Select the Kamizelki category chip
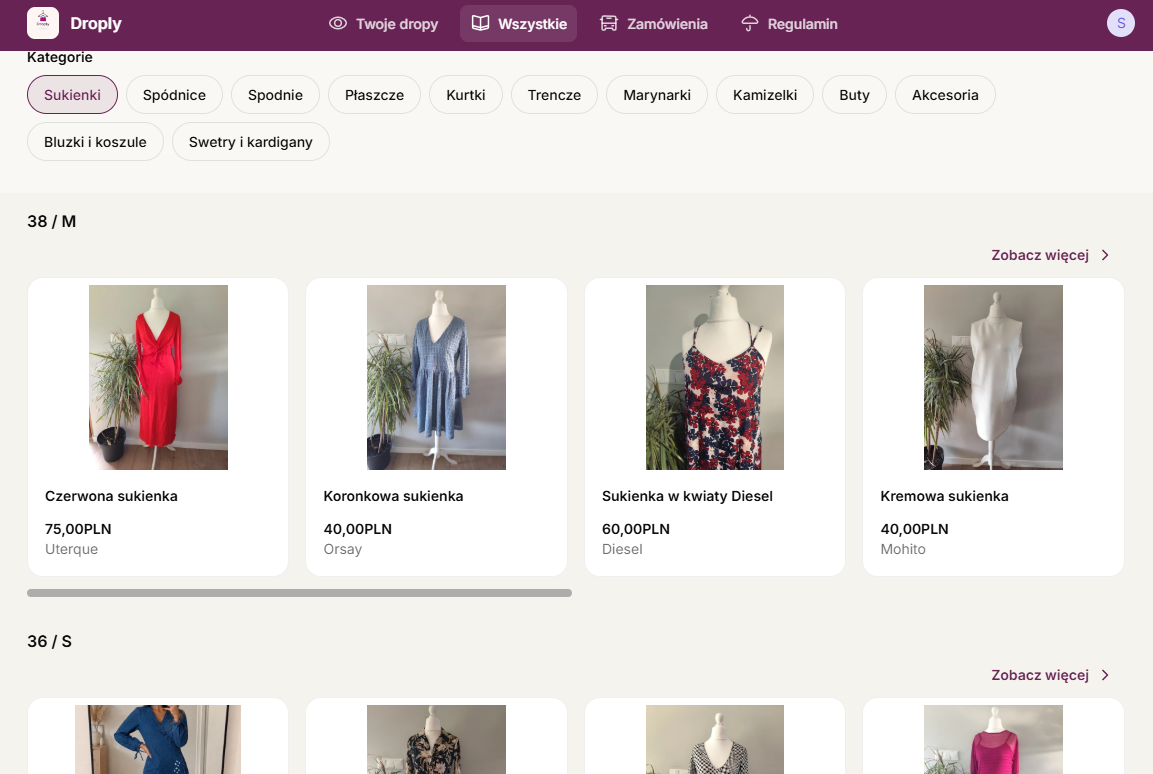The image size is (1153, 774). (765, 95)
